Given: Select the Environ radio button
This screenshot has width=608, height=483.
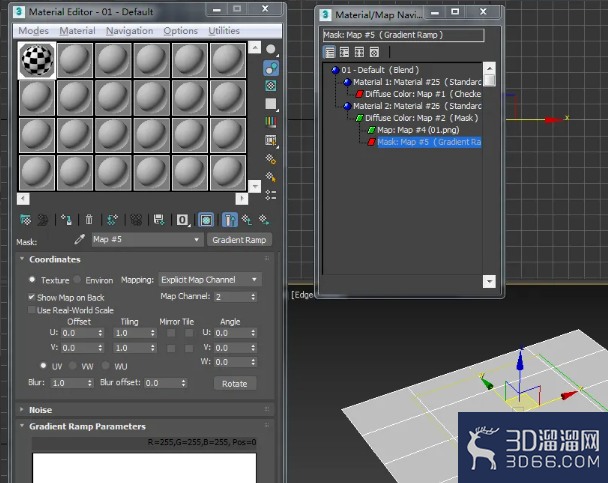Looking at the screenshot, I should click(77, 279).
